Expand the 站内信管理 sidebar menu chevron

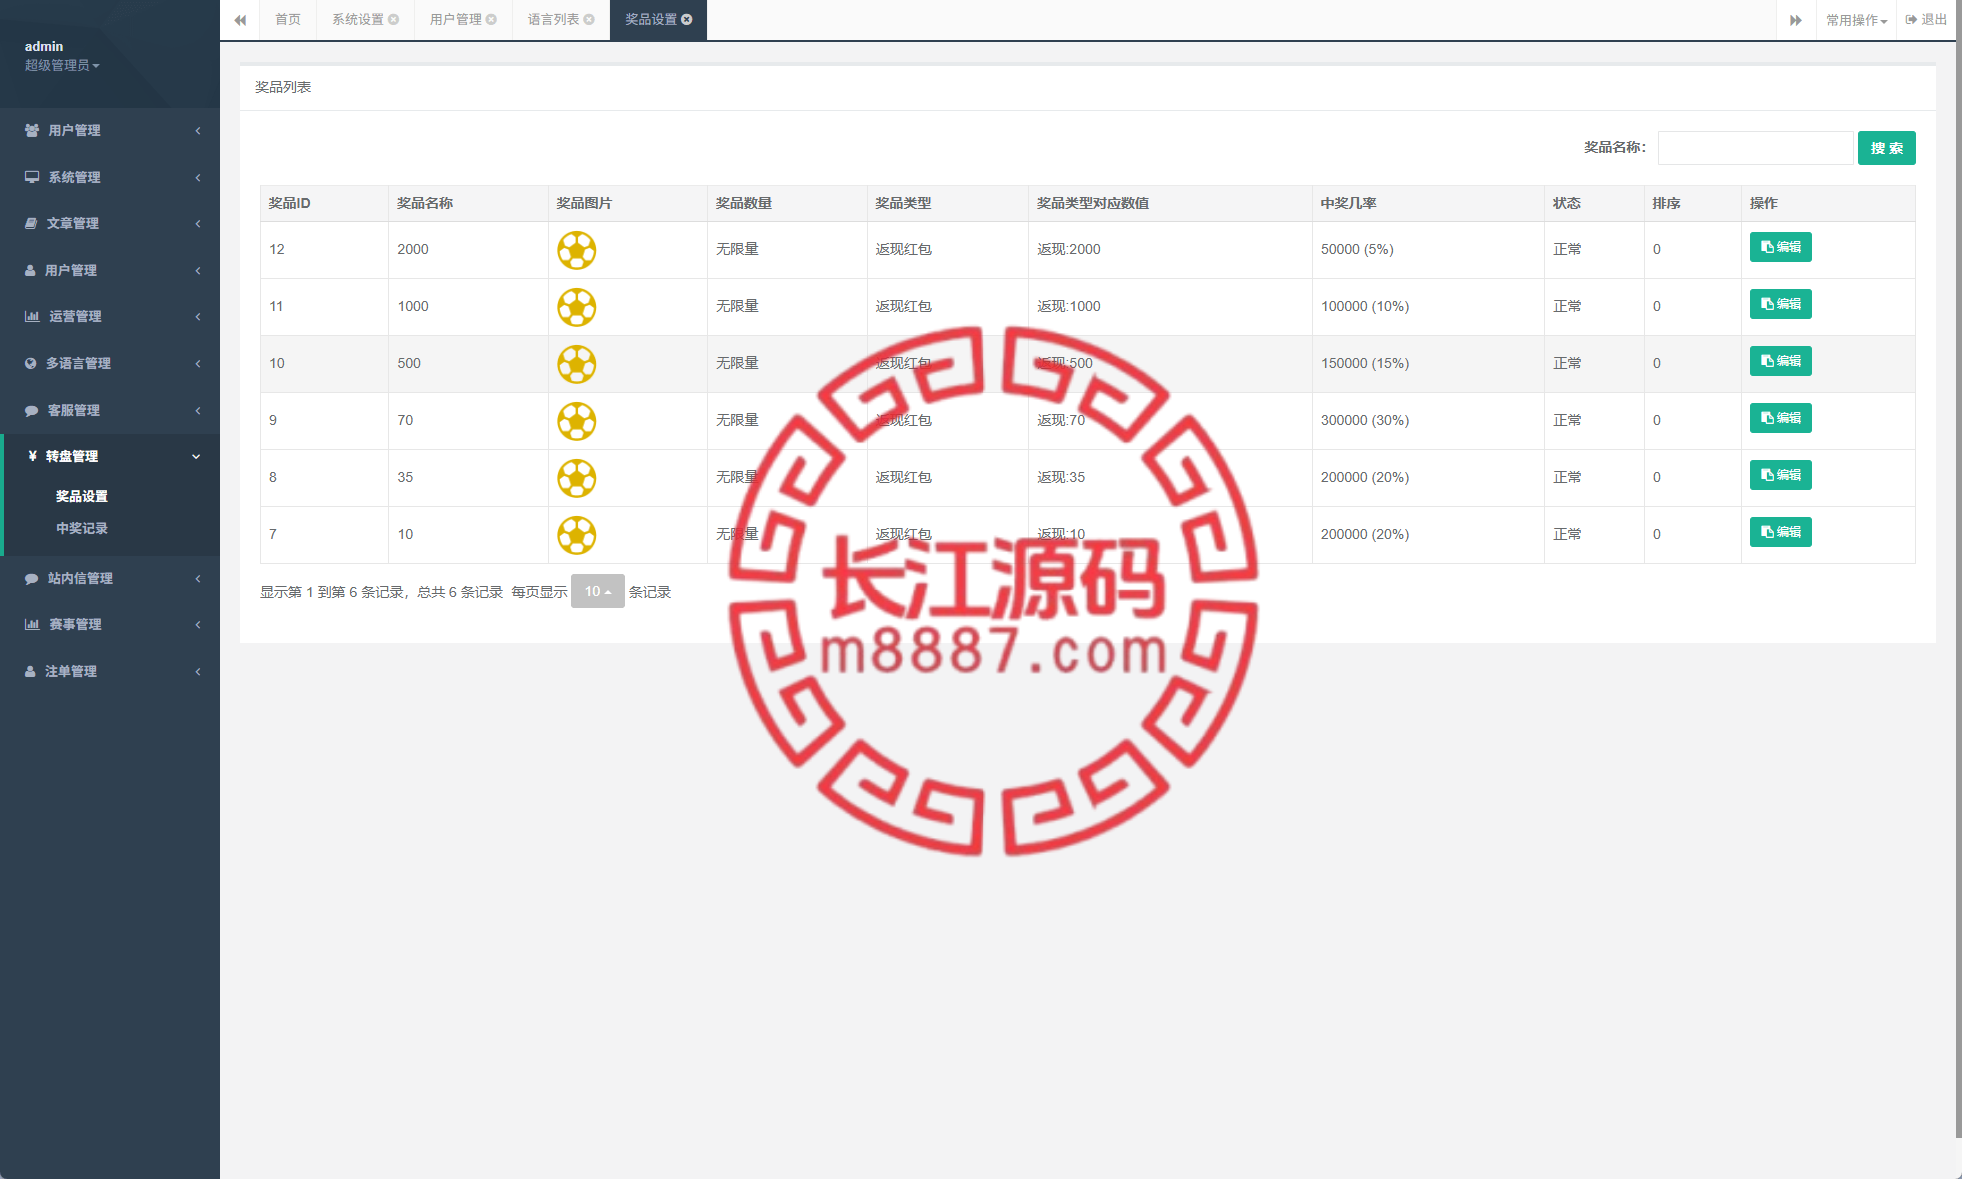tap(198, 579)
